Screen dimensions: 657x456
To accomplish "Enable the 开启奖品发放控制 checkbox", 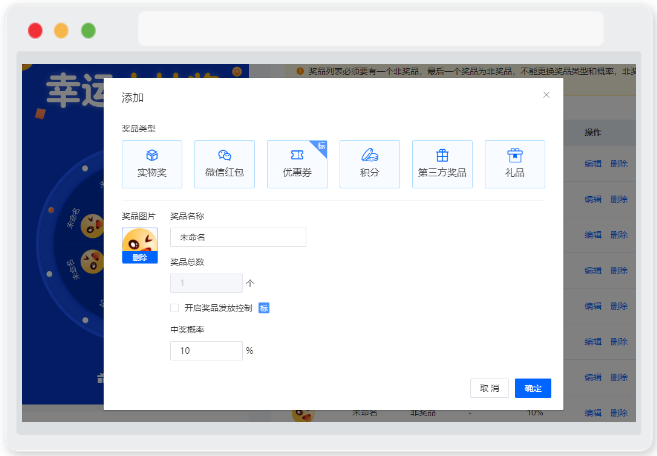I will click(x=174, y=308).
